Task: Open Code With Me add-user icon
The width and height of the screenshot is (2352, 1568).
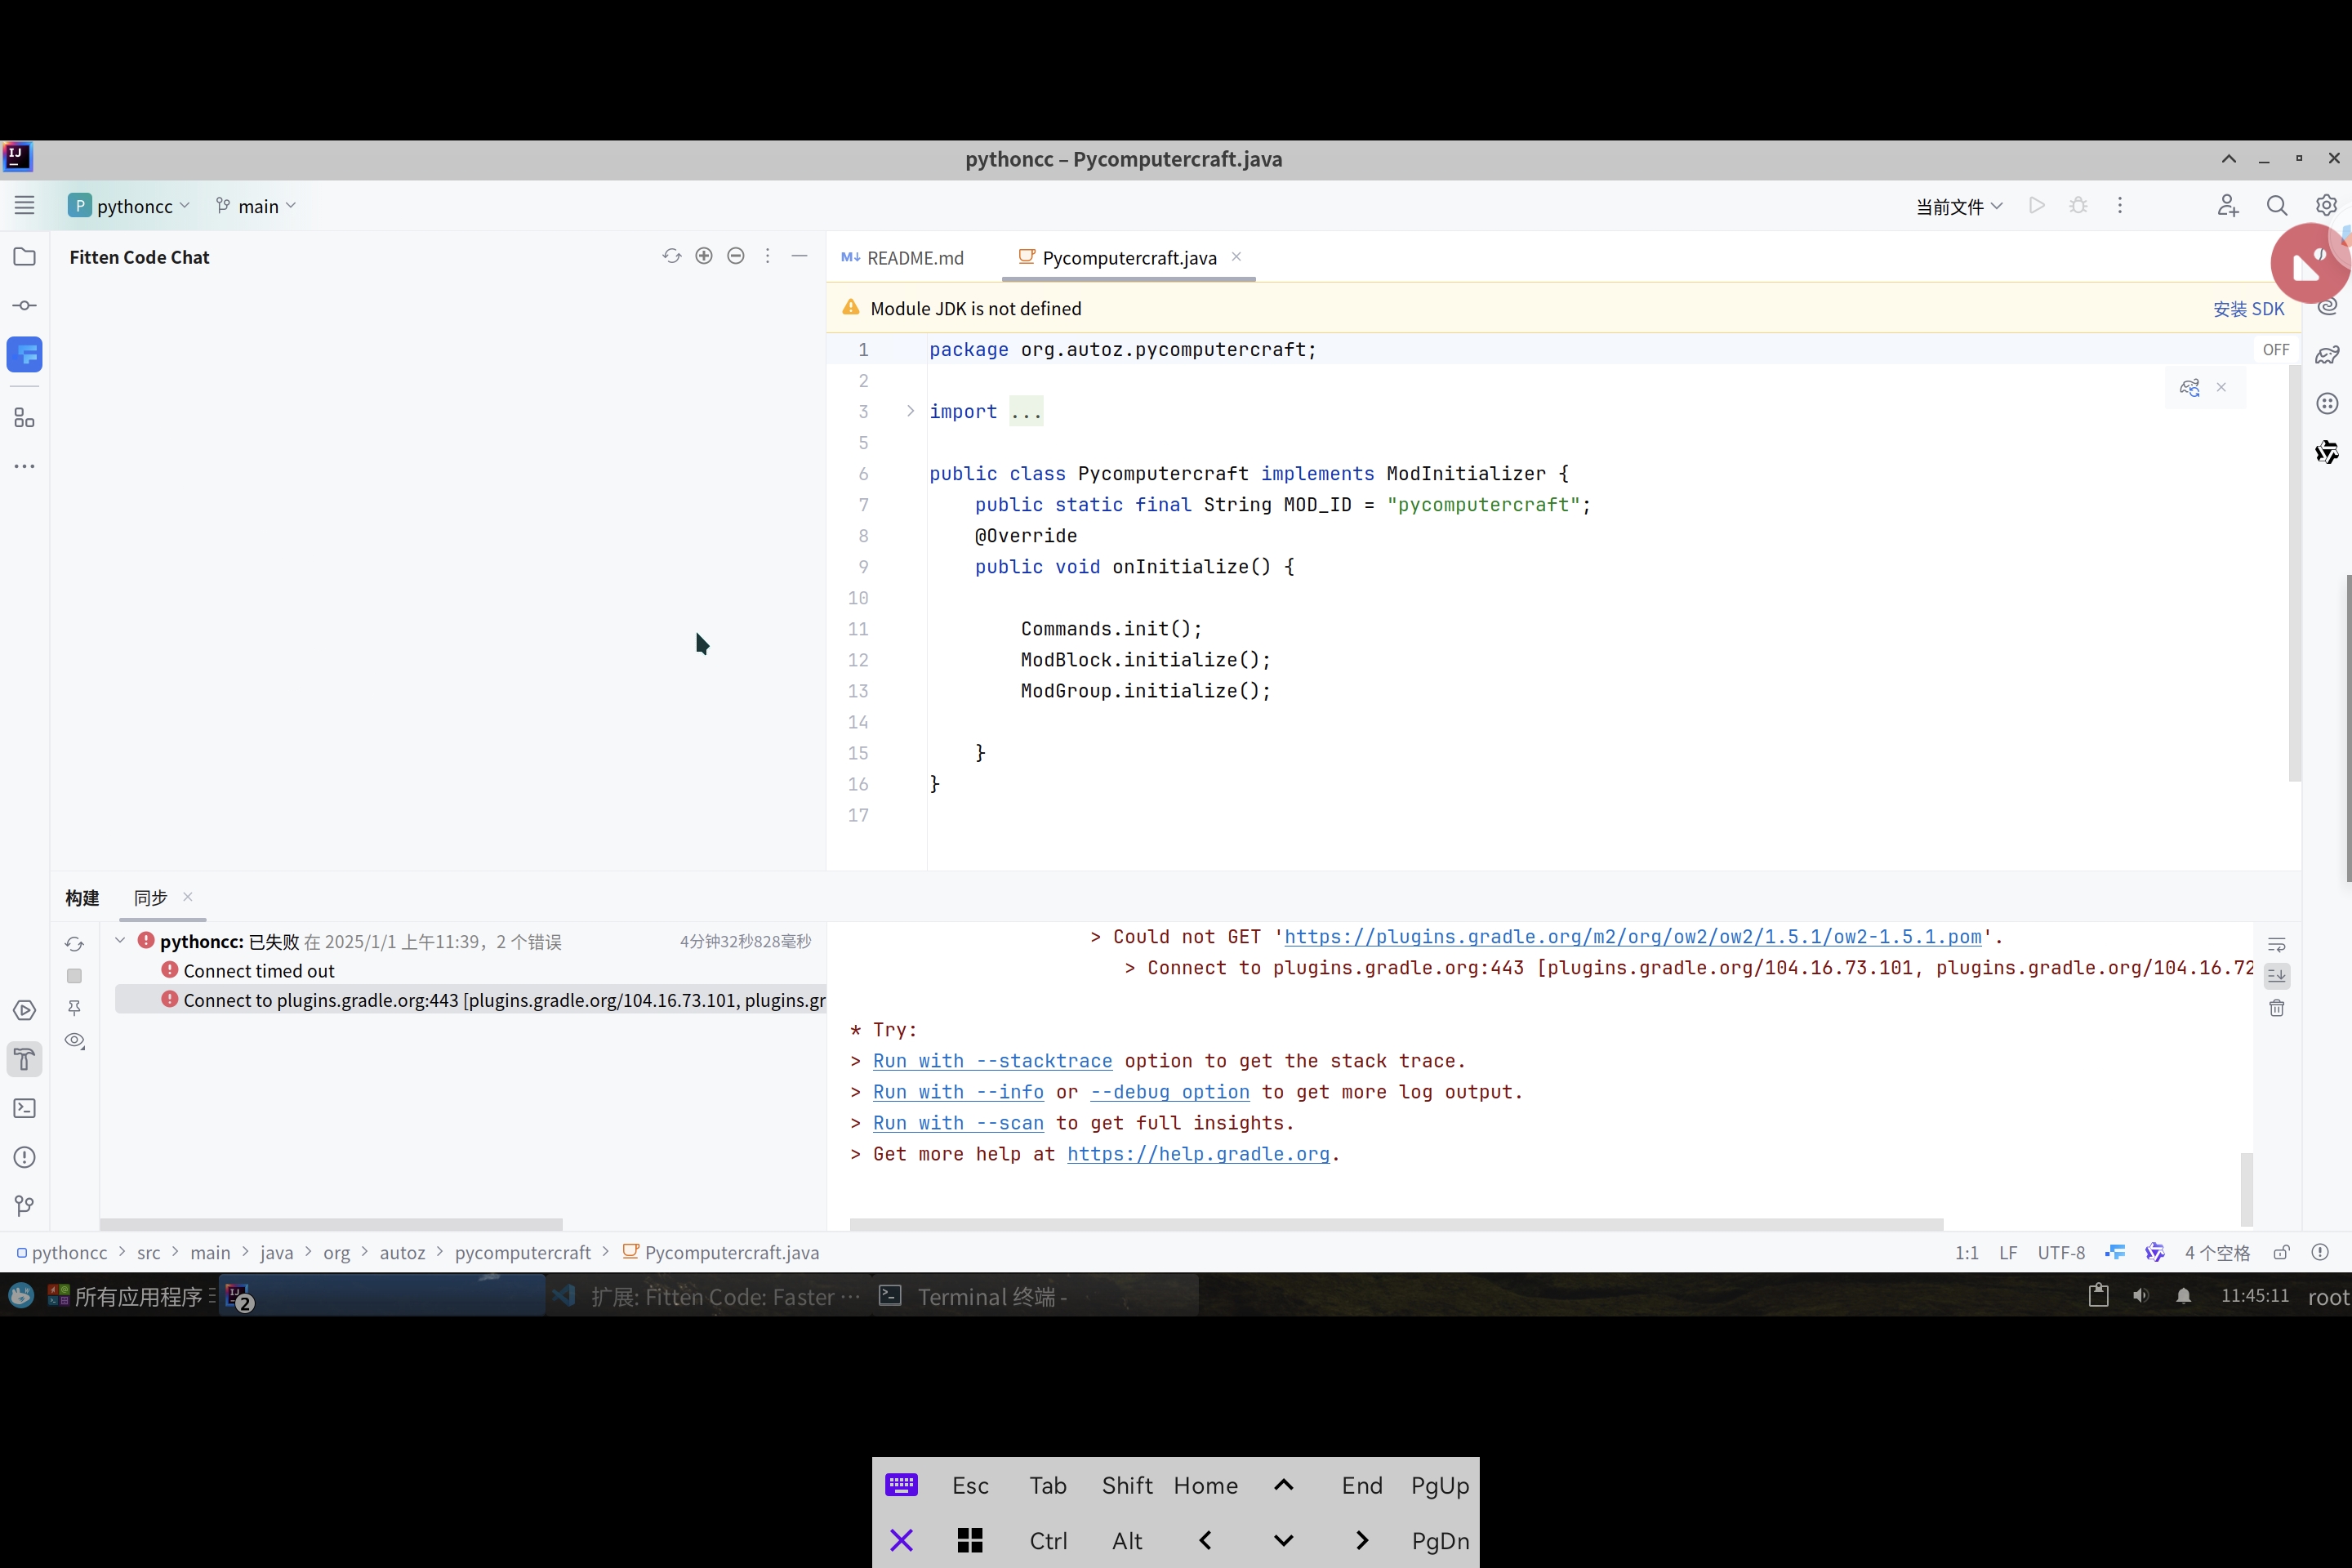Action: [x=2228, y=206]
